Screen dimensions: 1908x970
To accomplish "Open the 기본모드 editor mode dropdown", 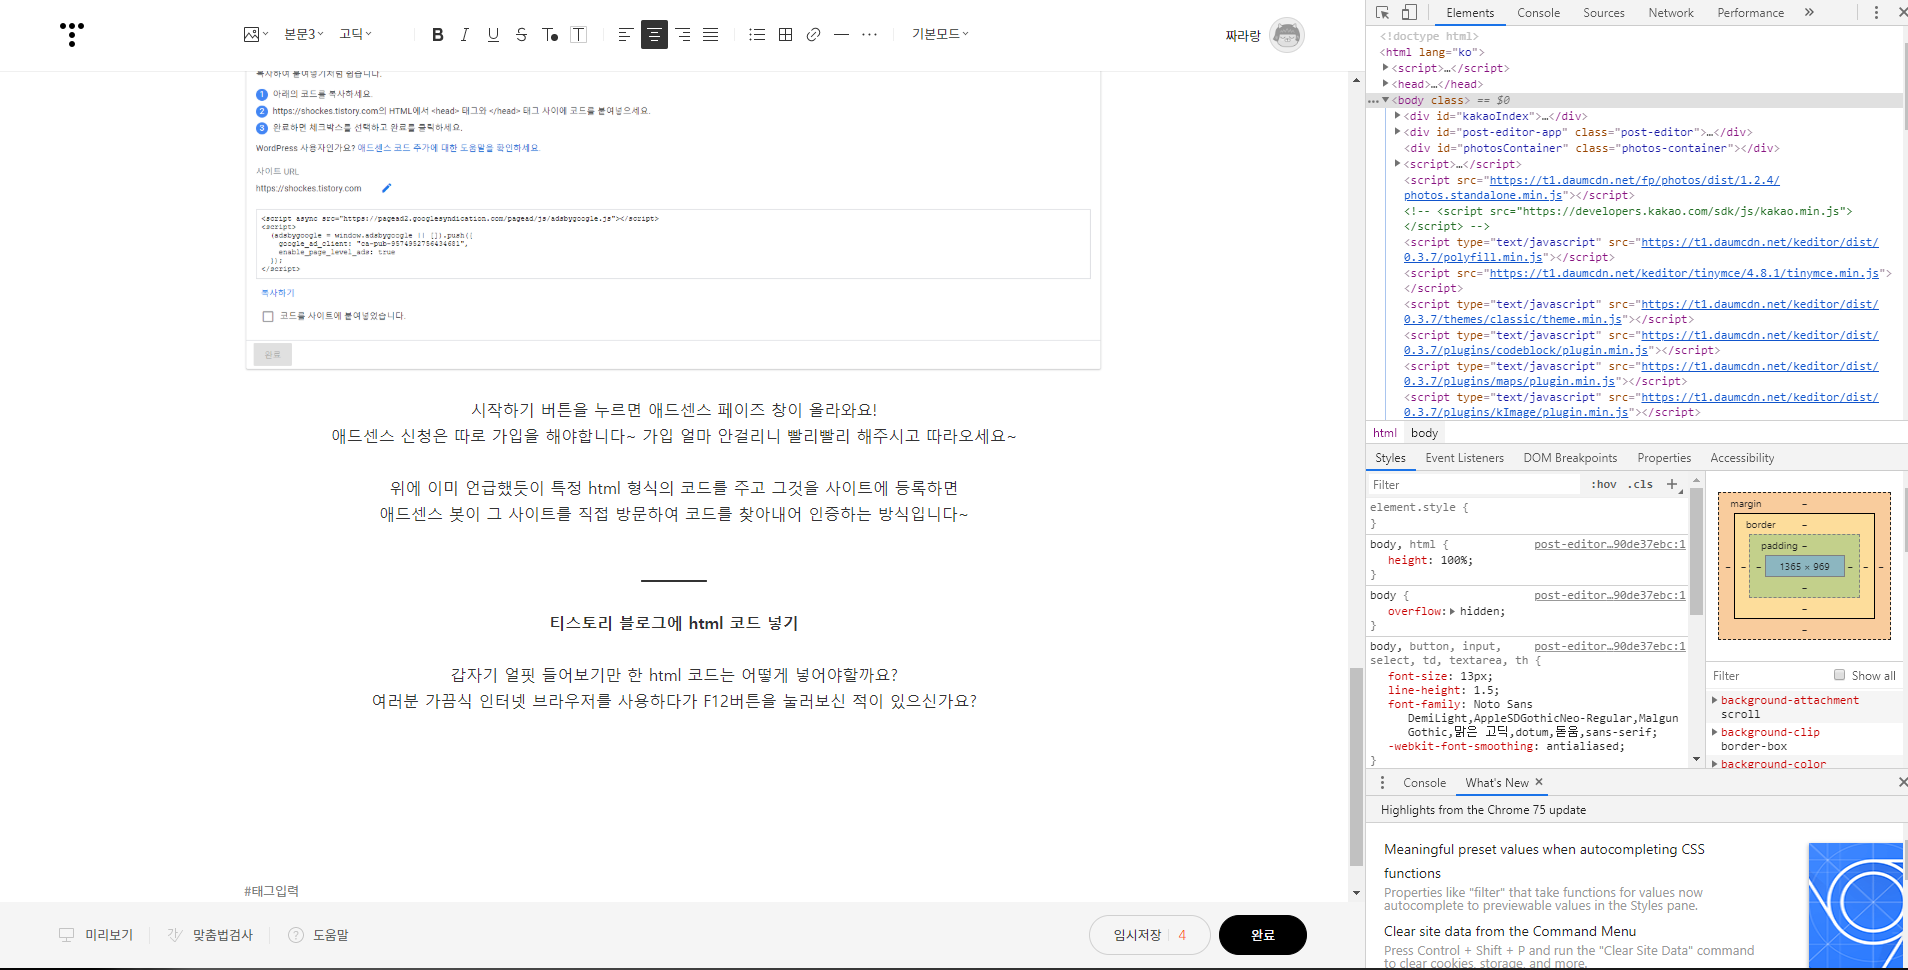I will click(940, 34).
